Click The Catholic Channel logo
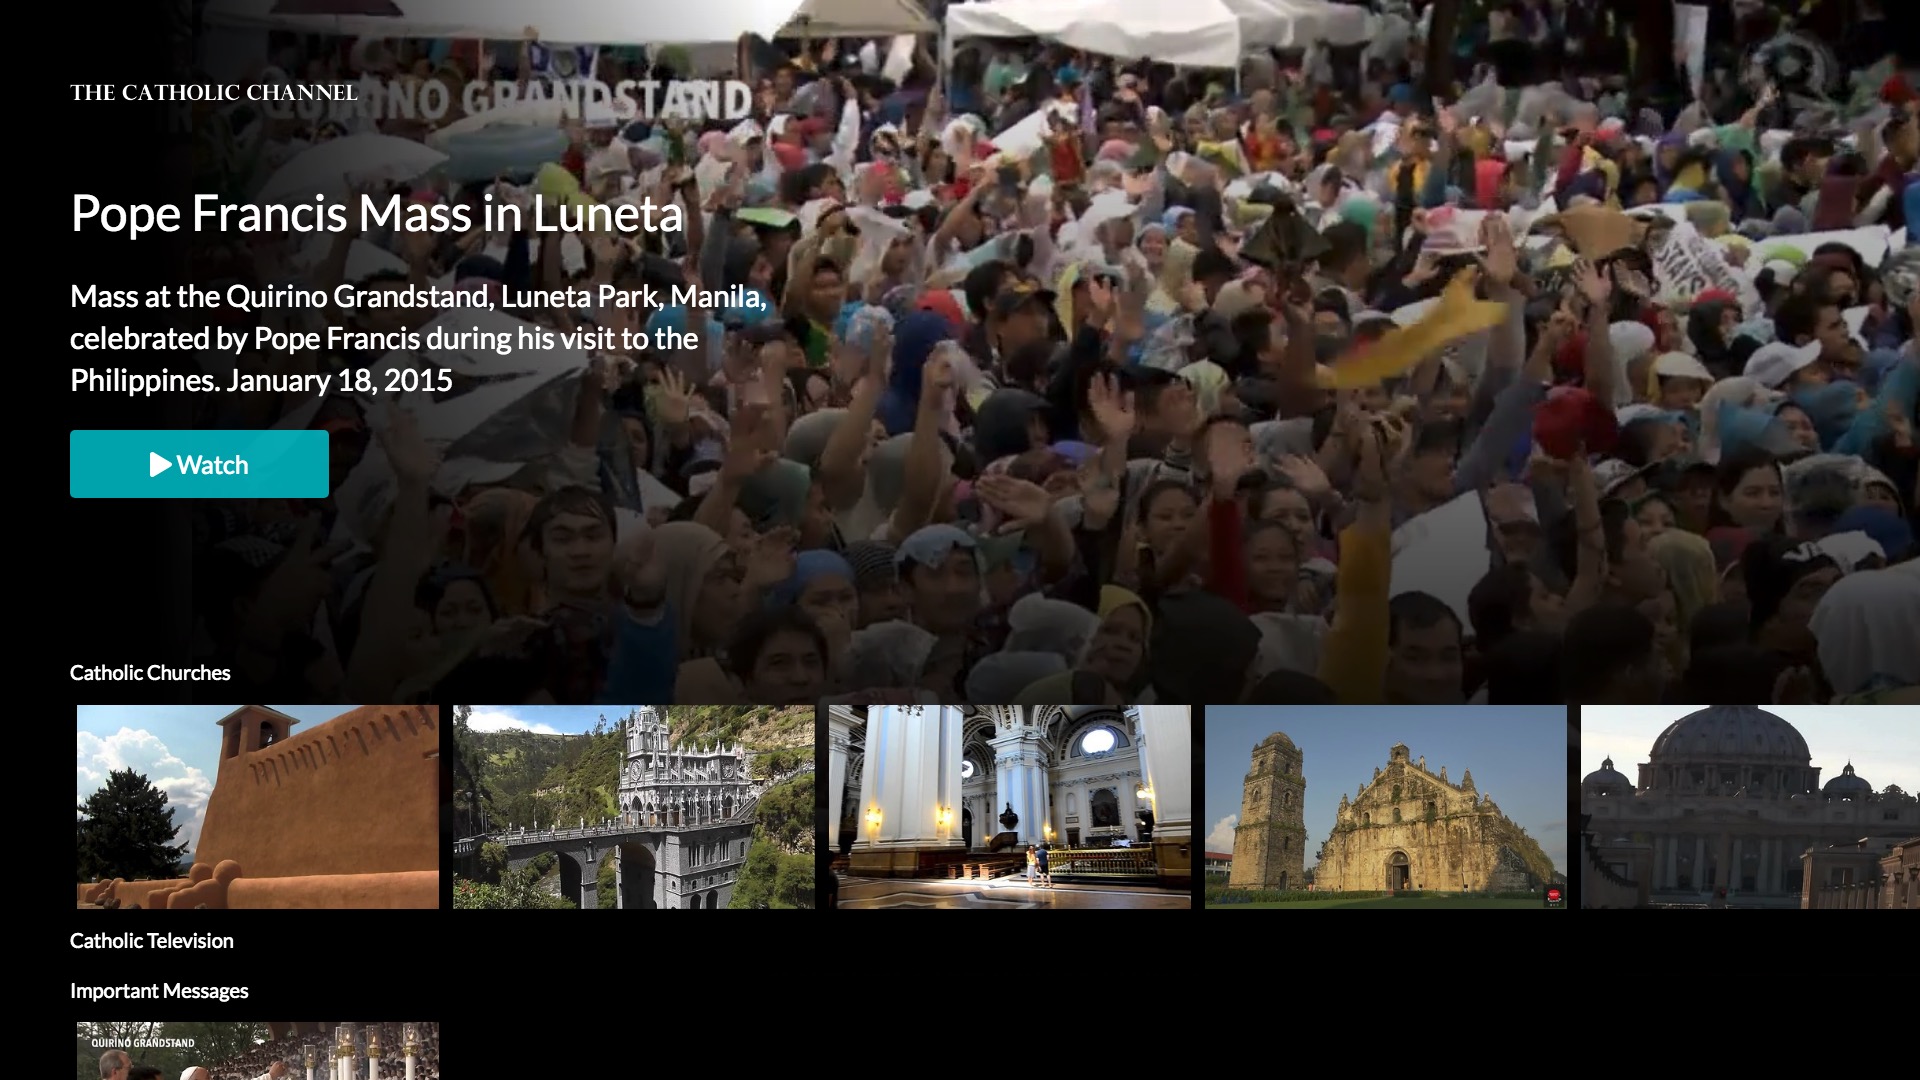 click(x=213, y=93)
